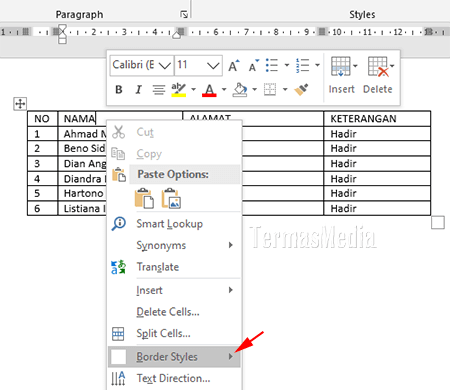This screenshot has height=390, width=450.
Task: Click the paragraph alignment icon
Action: pyautogui.click(x=159, y=89)
